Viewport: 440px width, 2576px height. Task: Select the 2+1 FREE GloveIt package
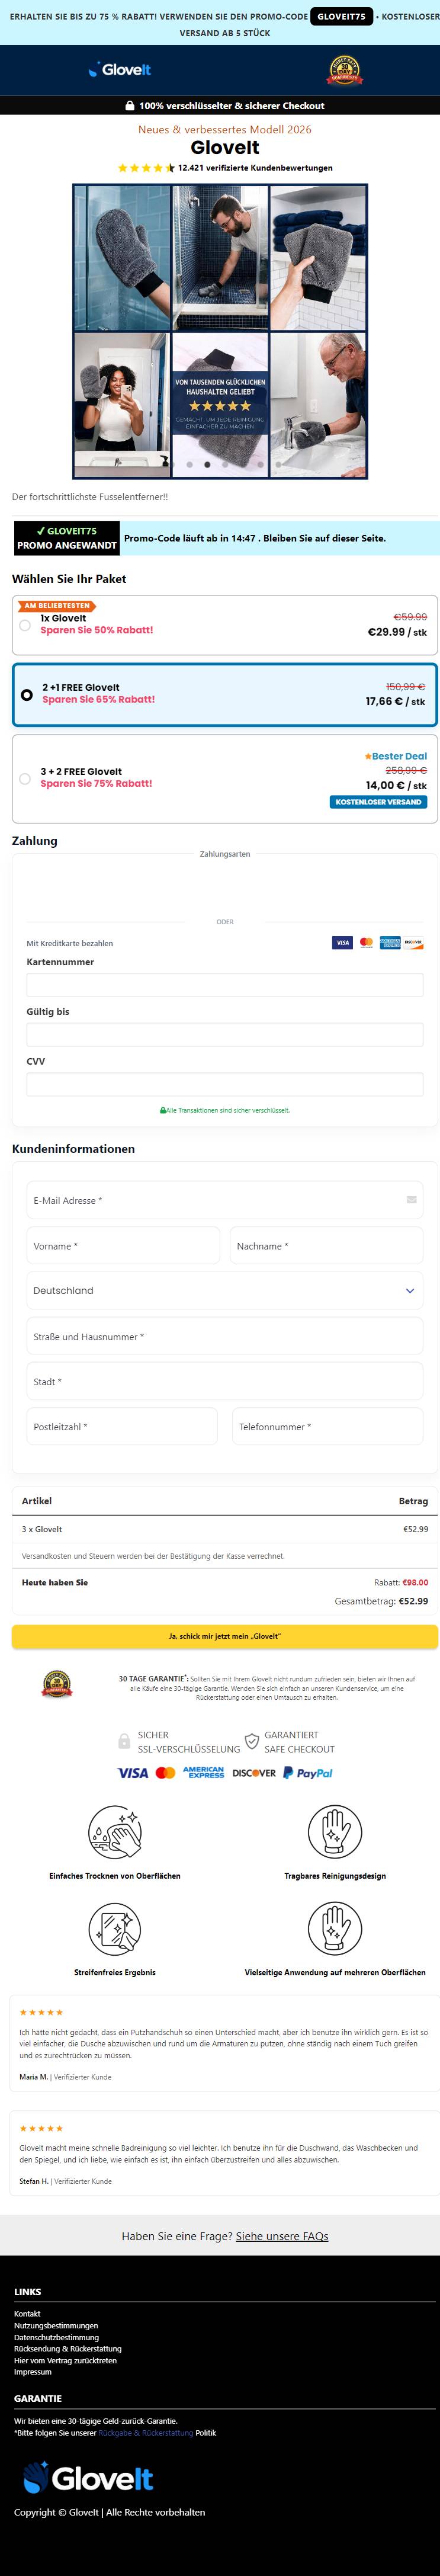(x=225, y=694)
